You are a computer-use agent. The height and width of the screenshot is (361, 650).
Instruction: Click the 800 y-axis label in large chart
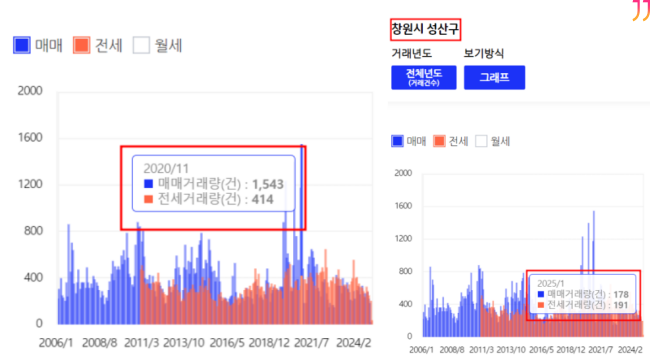pyautogui.click(x=33, y=230)
